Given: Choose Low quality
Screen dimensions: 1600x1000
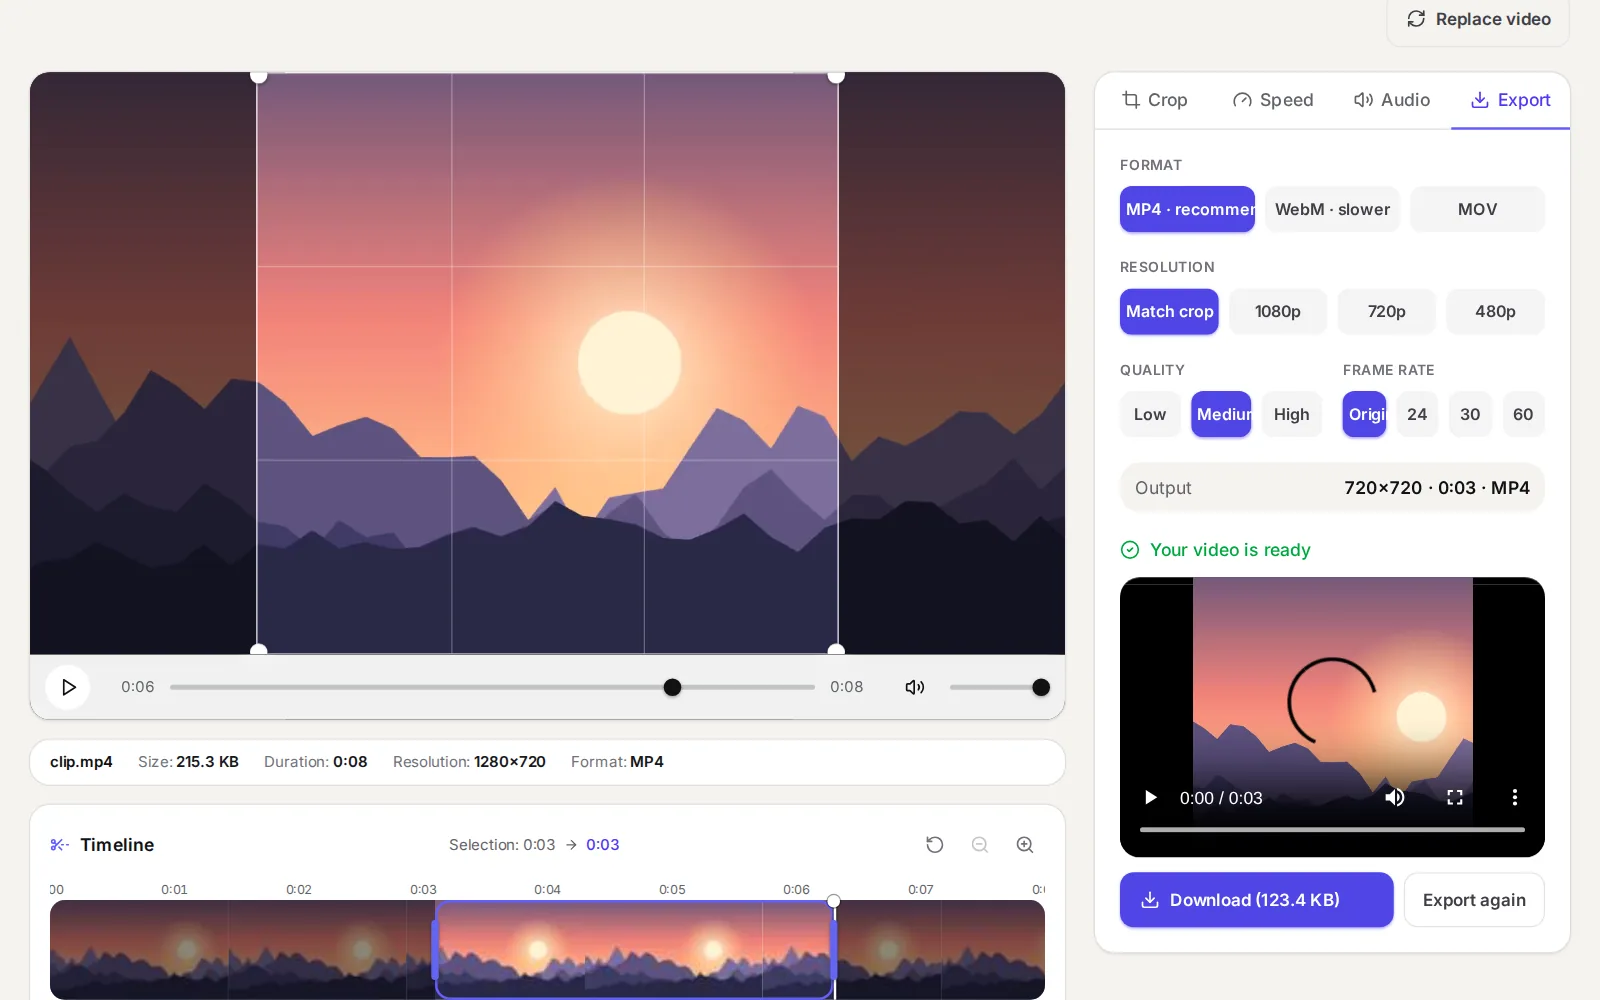Looking at the screenshot, I should coord(1150,414).
